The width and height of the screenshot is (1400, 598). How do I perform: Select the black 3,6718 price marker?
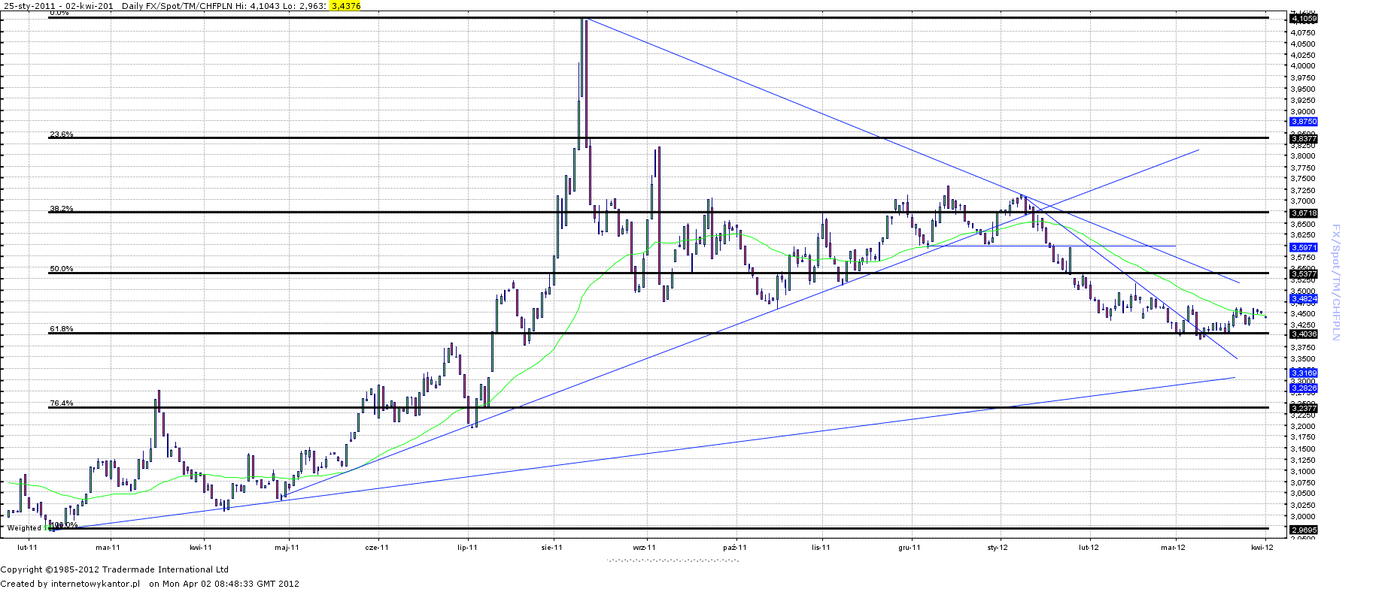pos(1304,213)
